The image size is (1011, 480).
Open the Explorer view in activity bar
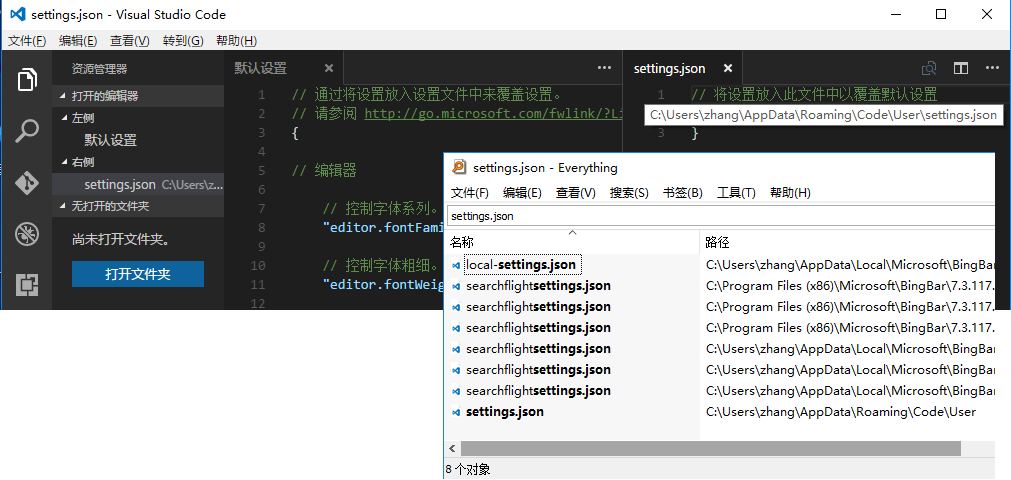[26, 80]
